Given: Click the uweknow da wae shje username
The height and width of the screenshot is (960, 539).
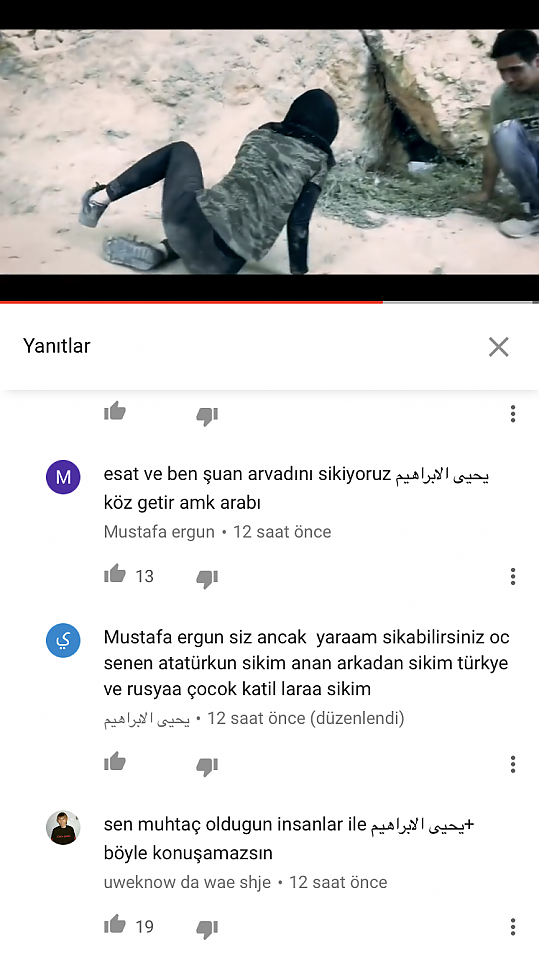Looking at the screenshot, I should point(187,882).
